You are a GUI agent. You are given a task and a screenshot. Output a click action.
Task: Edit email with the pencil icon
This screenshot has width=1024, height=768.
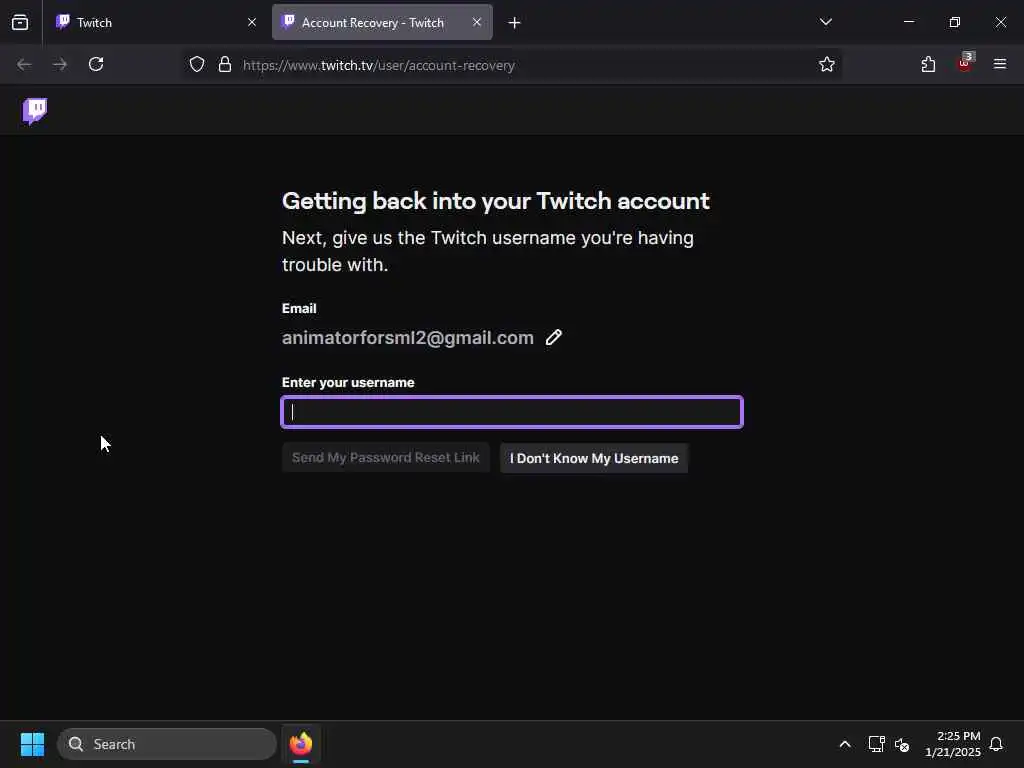(554, 337)
